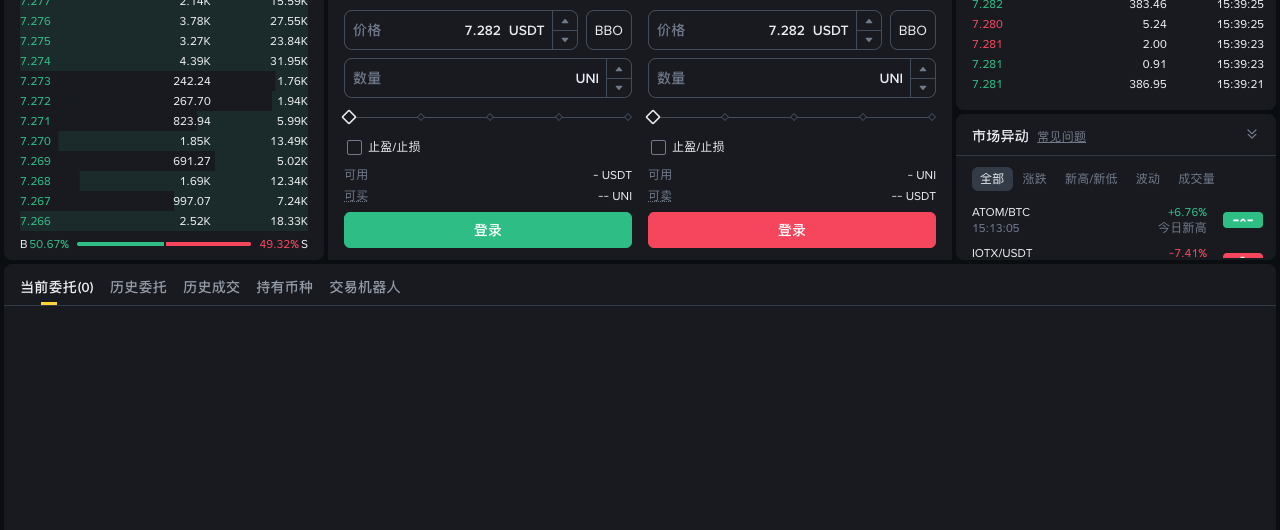The height and width of the screenshot is (530, 1280).
Task: Increase sell quantity with up arrow
Action: click(x=923, y=68)
